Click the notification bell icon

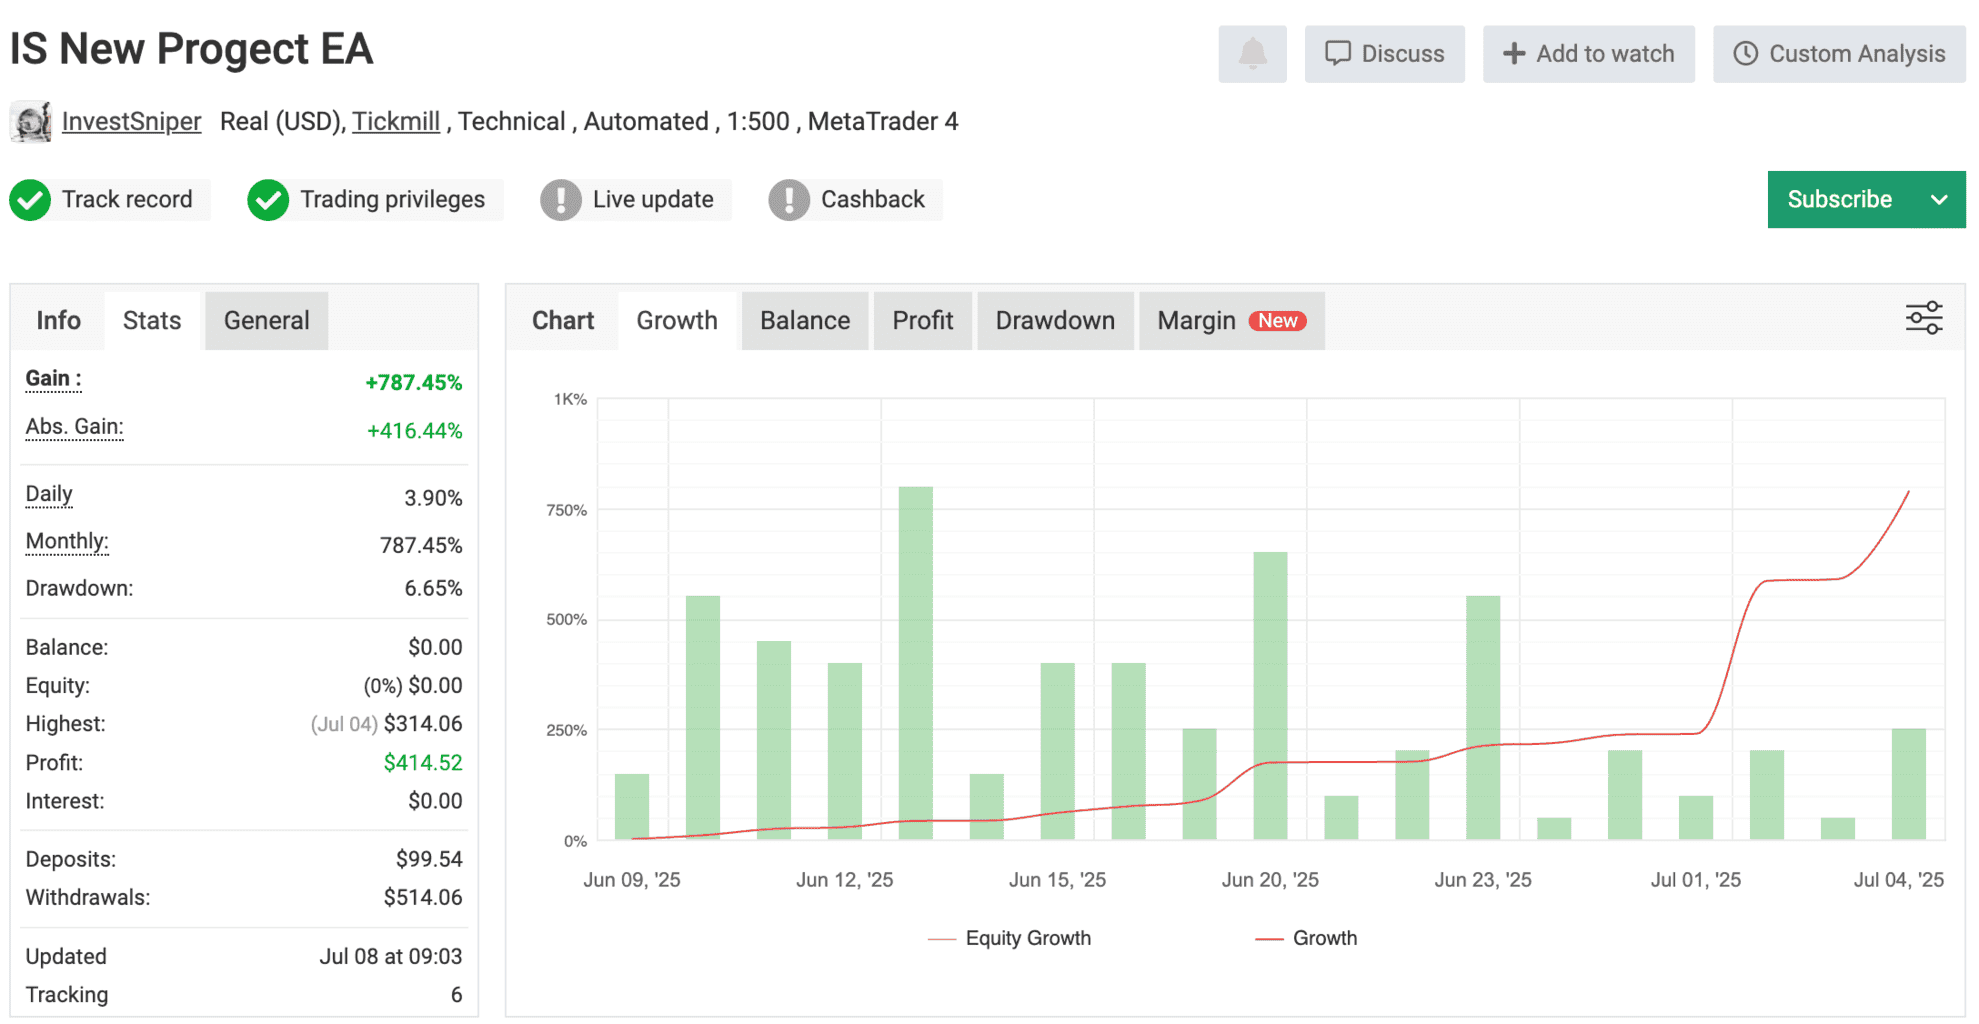coord(1252,54)
